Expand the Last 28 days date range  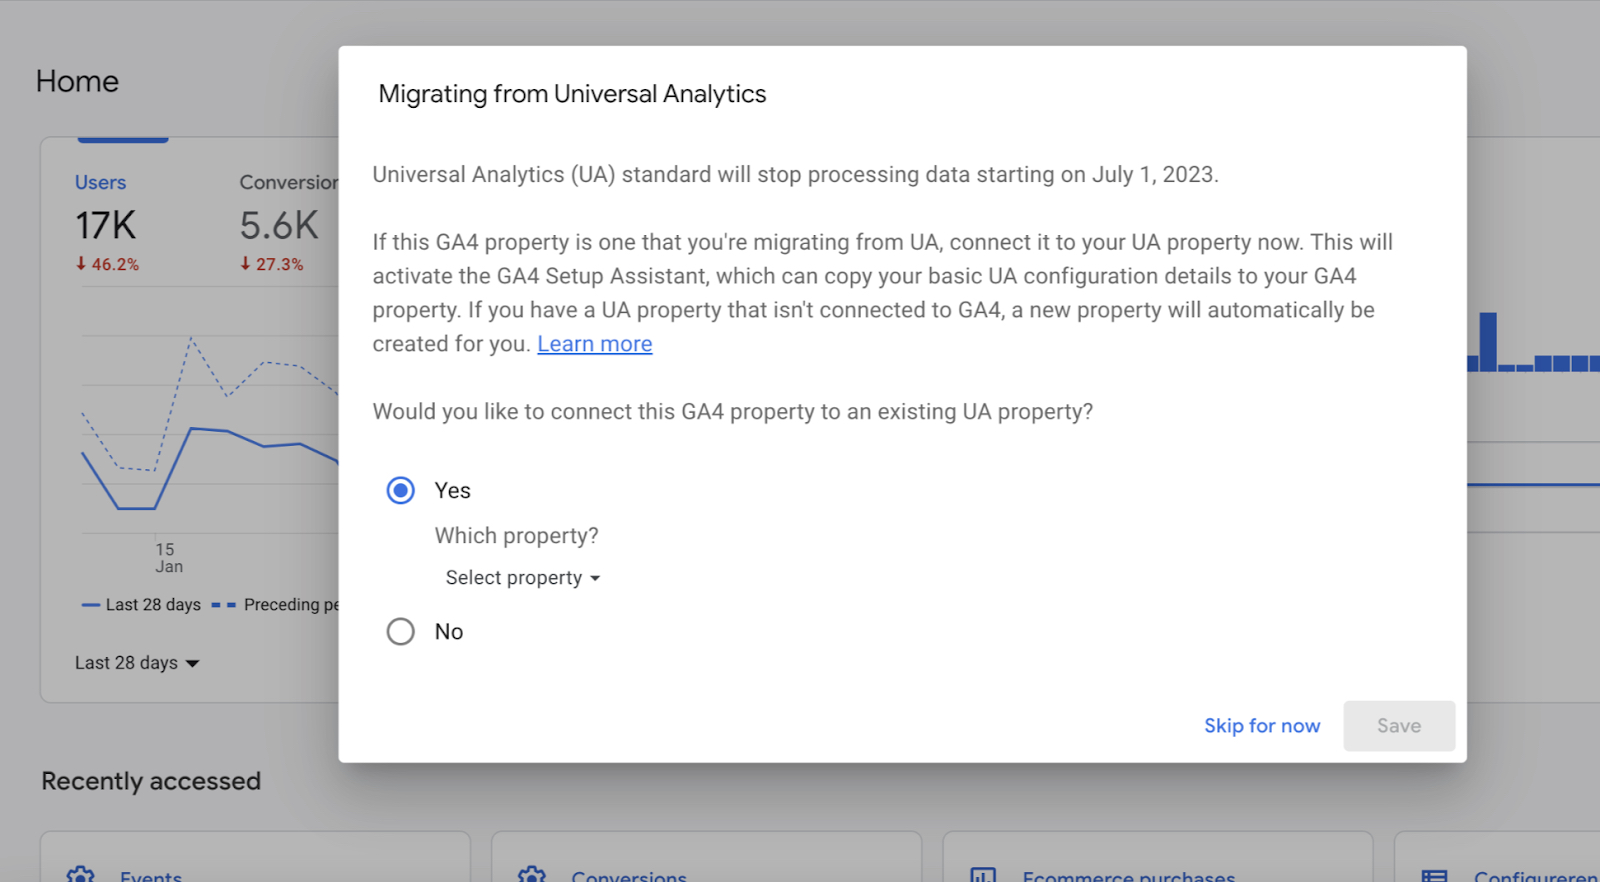tap(137, 663)
